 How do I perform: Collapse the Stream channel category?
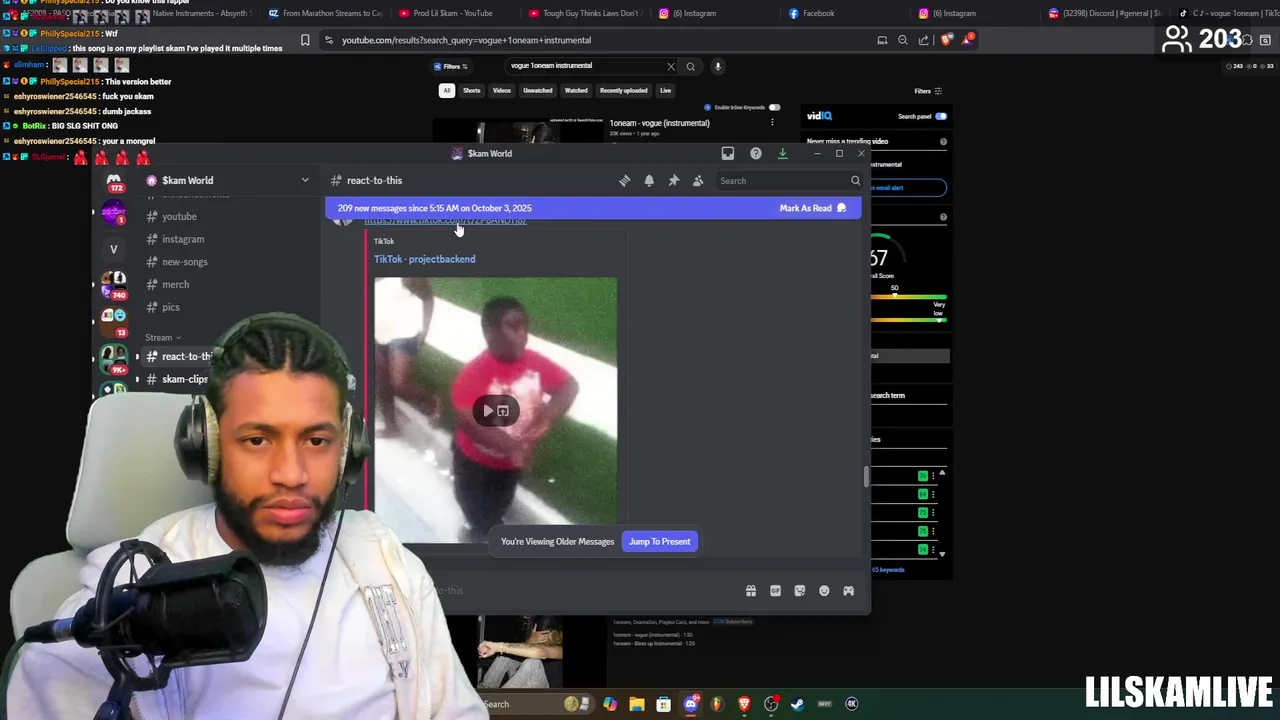[x=163, y=338]
